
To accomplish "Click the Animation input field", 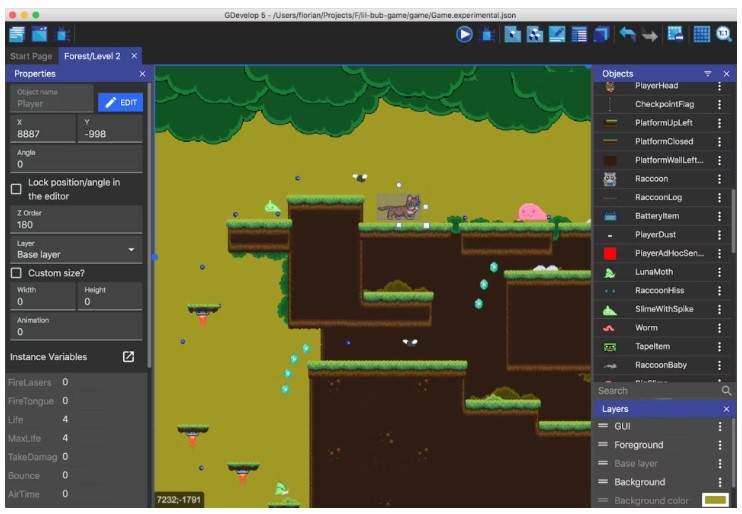I will tap(76, 327).
